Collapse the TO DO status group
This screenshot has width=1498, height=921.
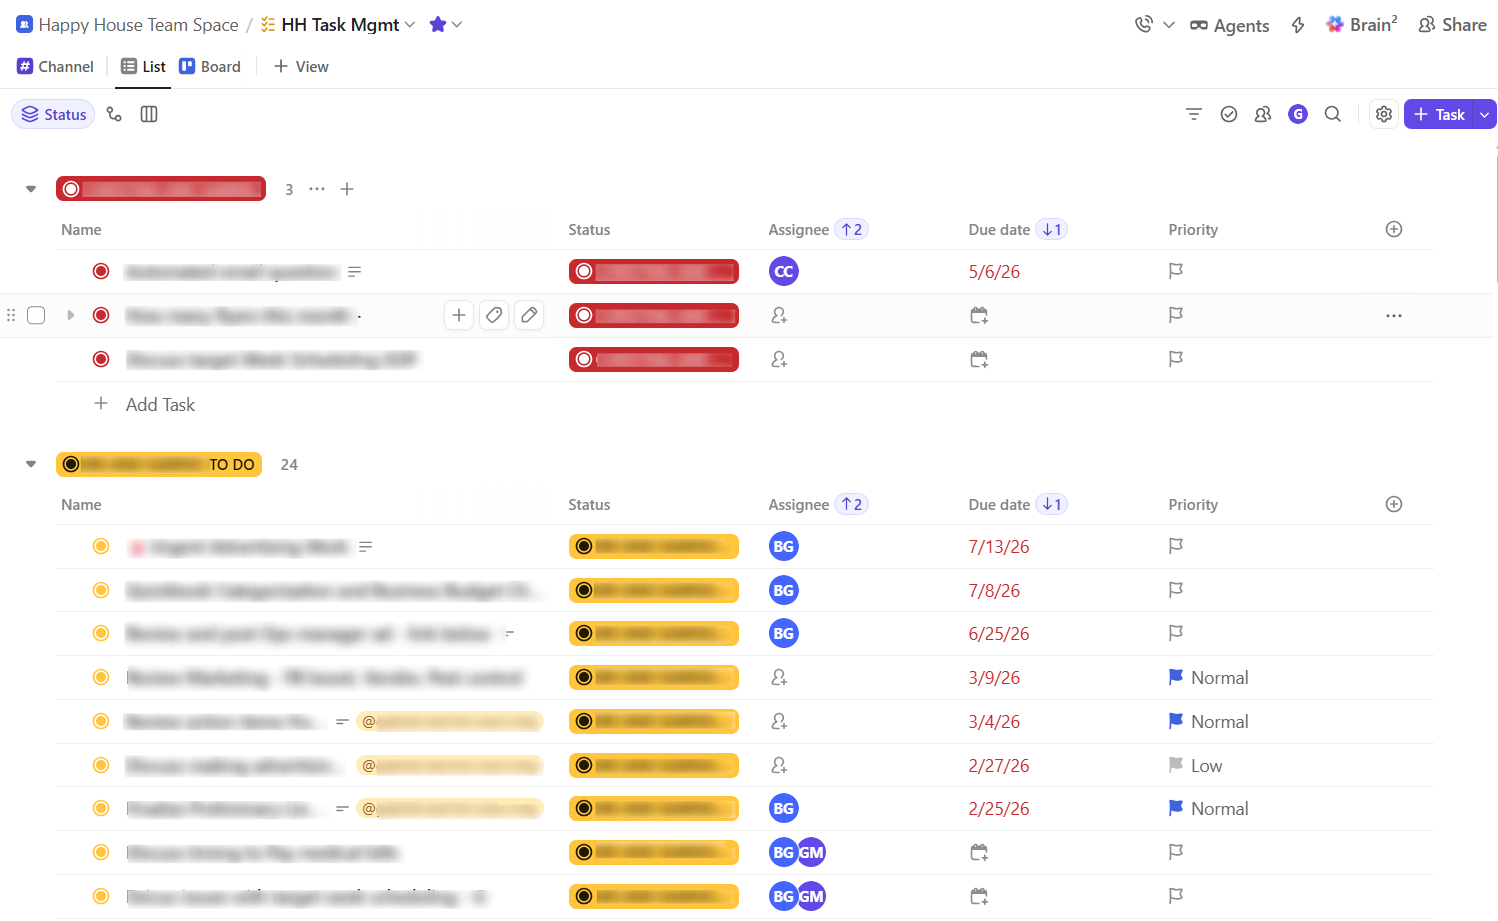(x=31, y=464)
